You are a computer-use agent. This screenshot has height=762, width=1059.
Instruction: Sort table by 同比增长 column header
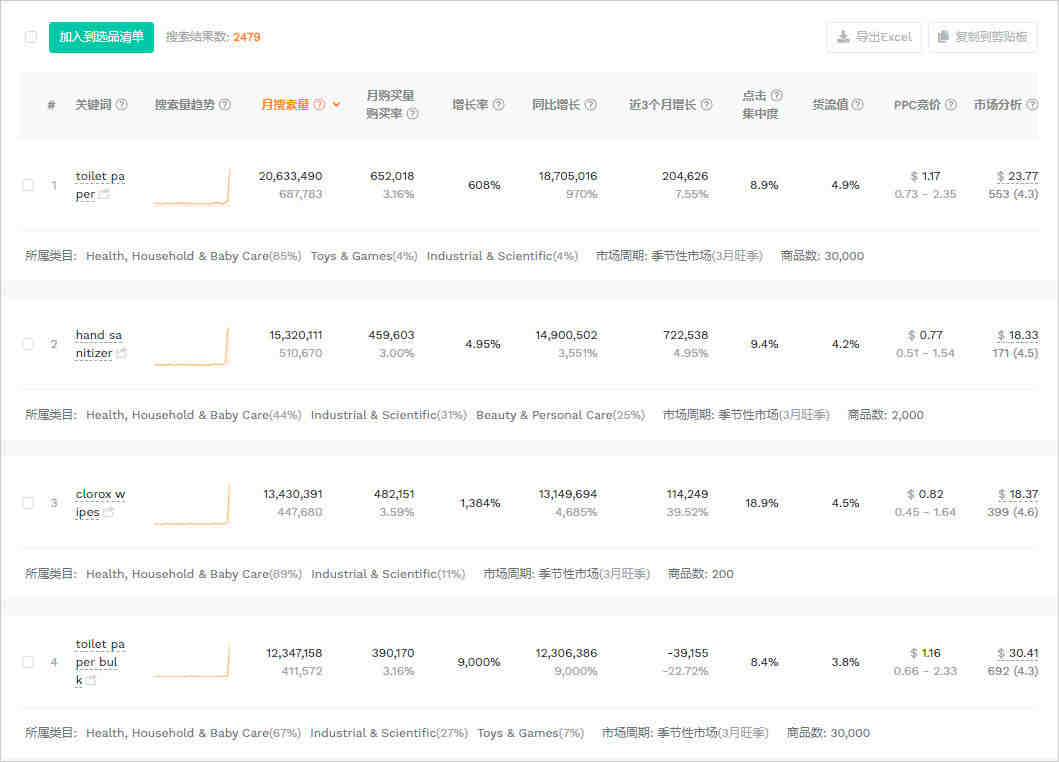pos(556,105)
